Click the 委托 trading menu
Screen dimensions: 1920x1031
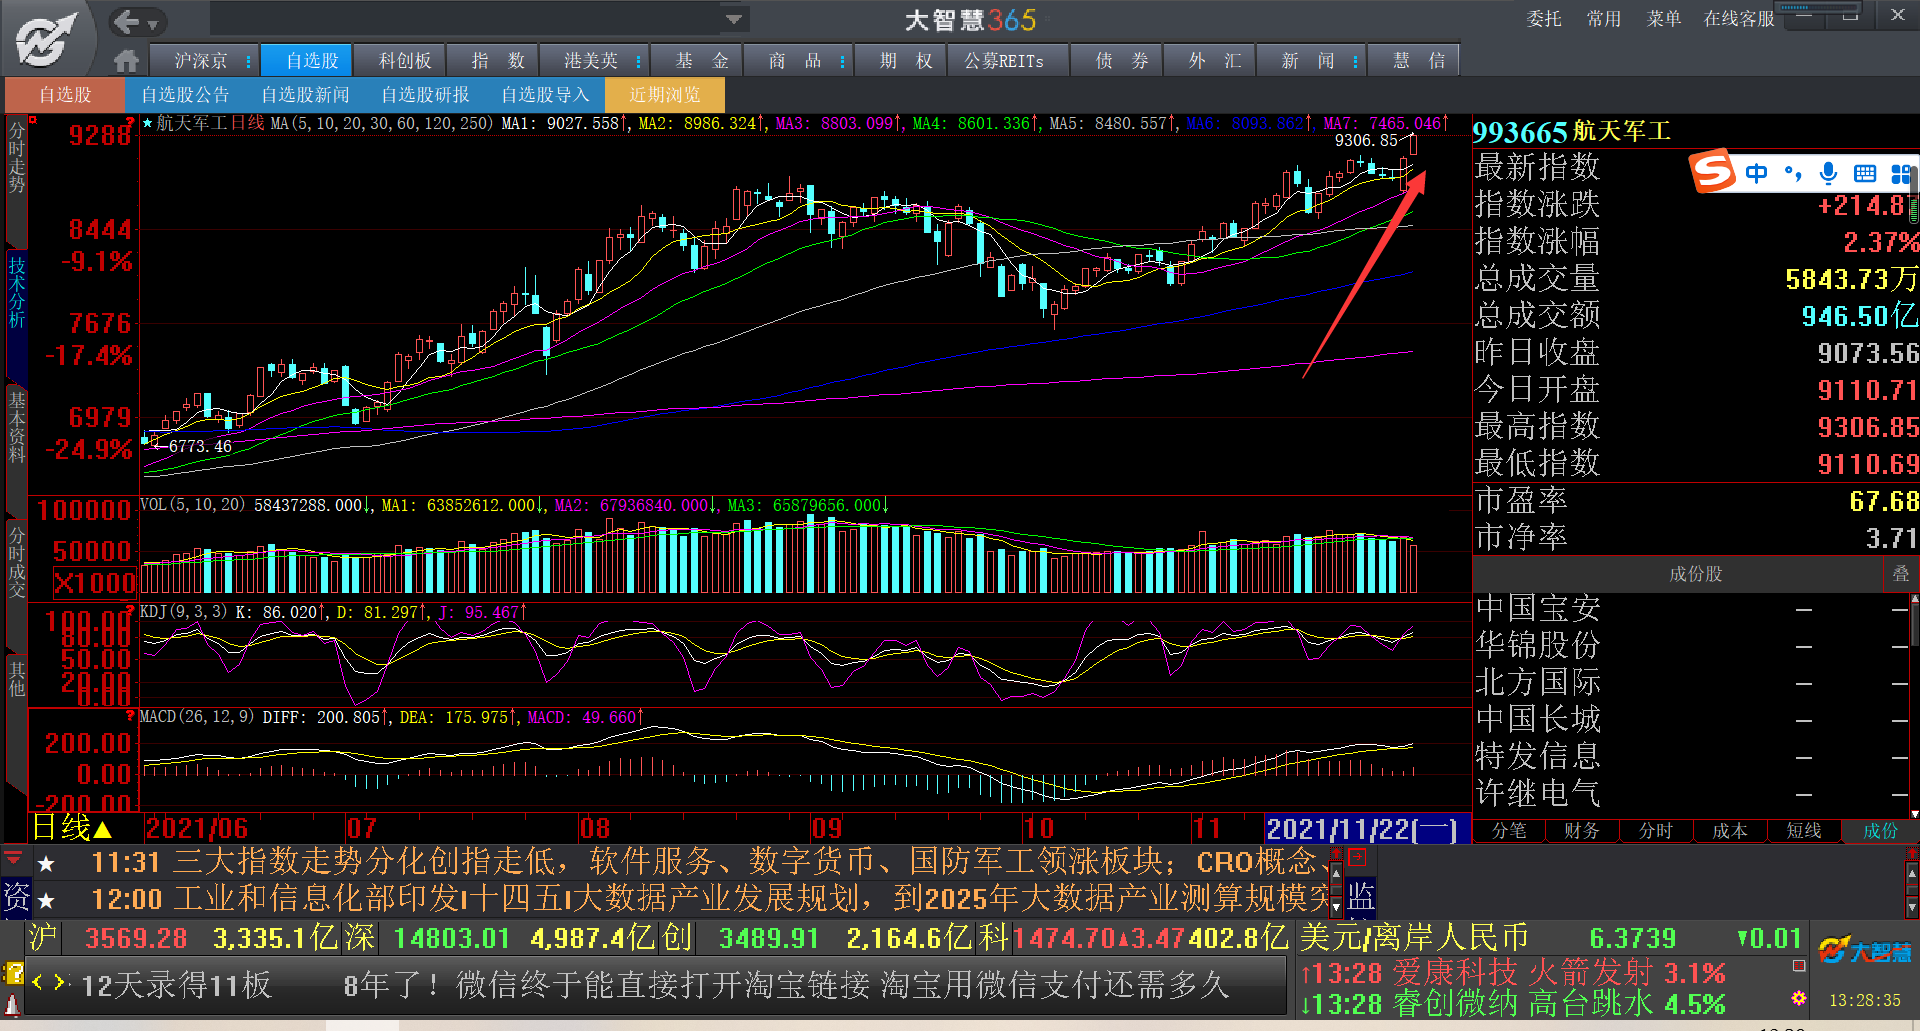(1544, 19)
